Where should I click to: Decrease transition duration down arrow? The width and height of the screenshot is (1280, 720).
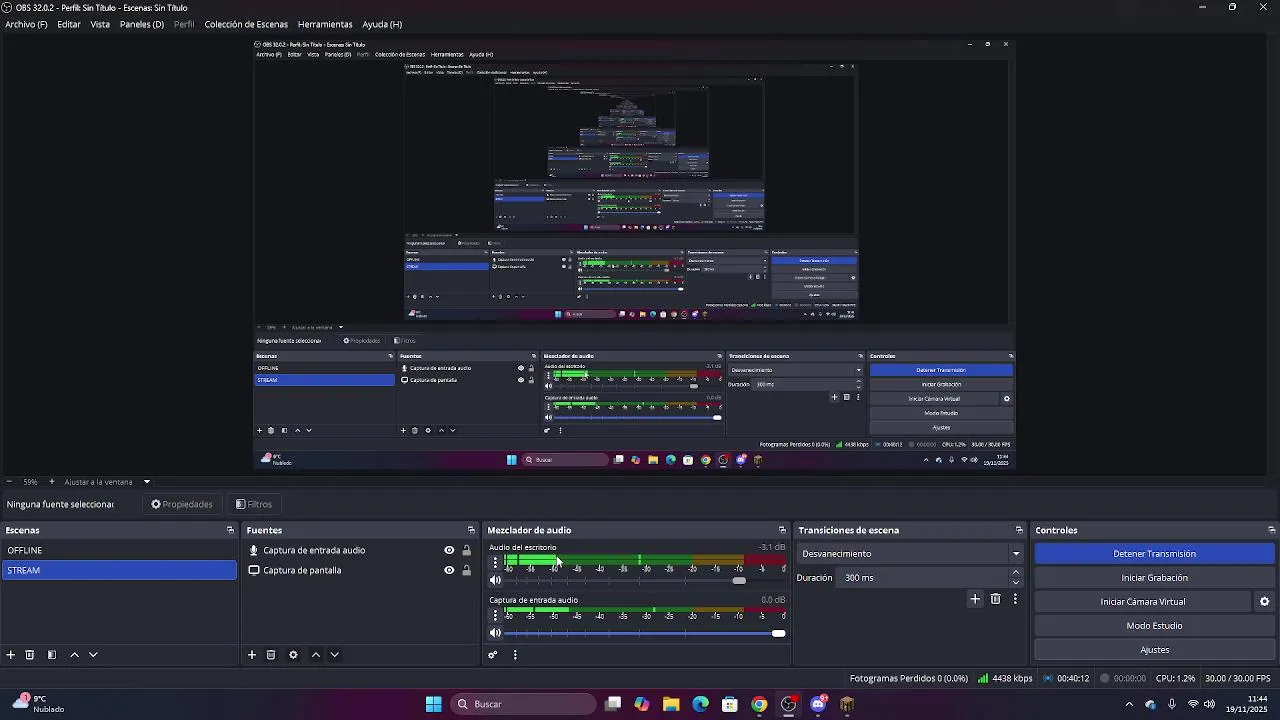click(1016, 583)
